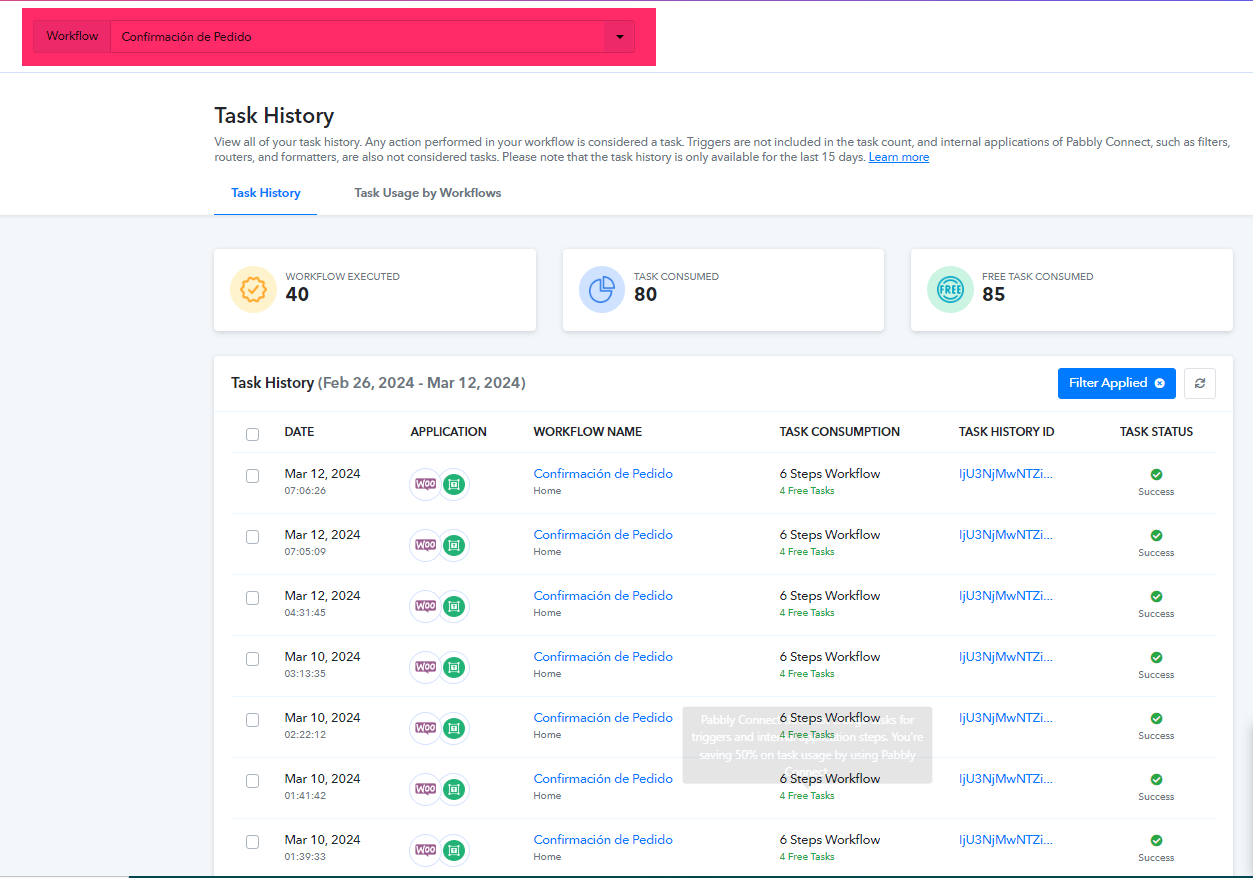Click the Workflow Executed badge icon
The width and height of the screenshot is (1253, 878).
(253, 290)
